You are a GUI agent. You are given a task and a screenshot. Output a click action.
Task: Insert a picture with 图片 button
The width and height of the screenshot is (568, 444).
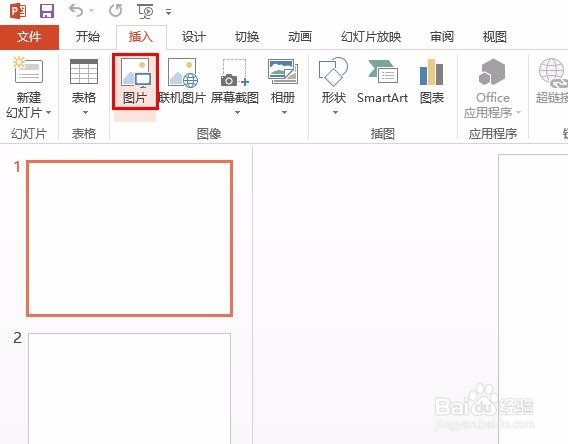pos(135,81)
